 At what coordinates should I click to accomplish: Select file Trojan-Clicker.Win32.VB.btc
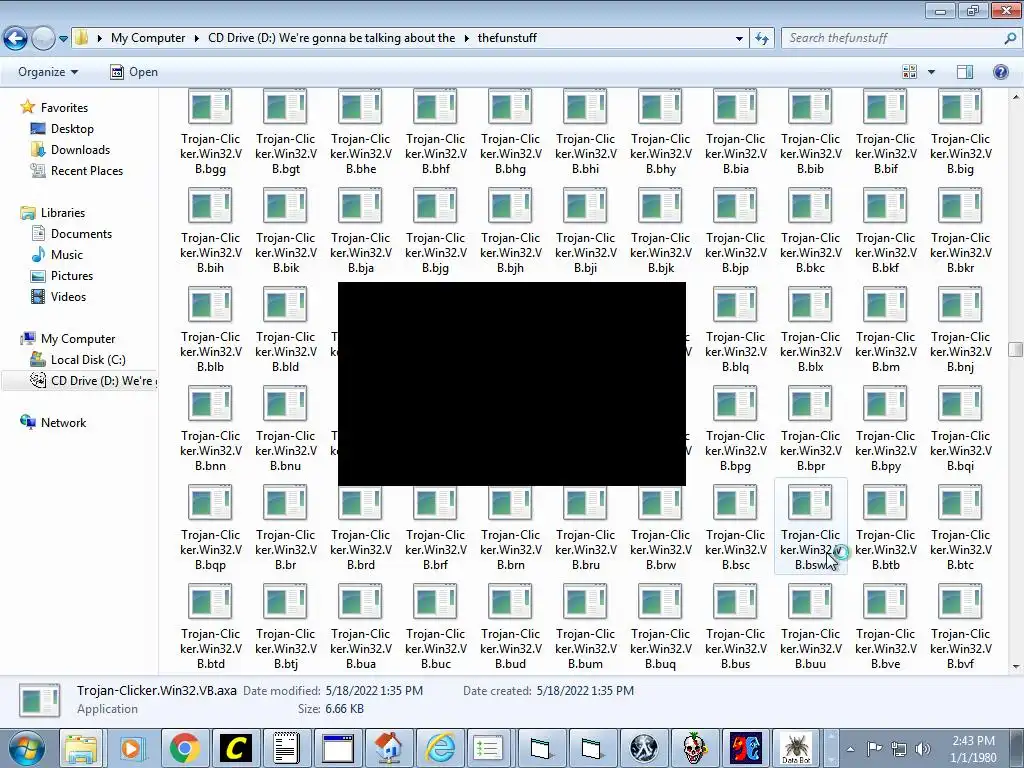point(960,528)
